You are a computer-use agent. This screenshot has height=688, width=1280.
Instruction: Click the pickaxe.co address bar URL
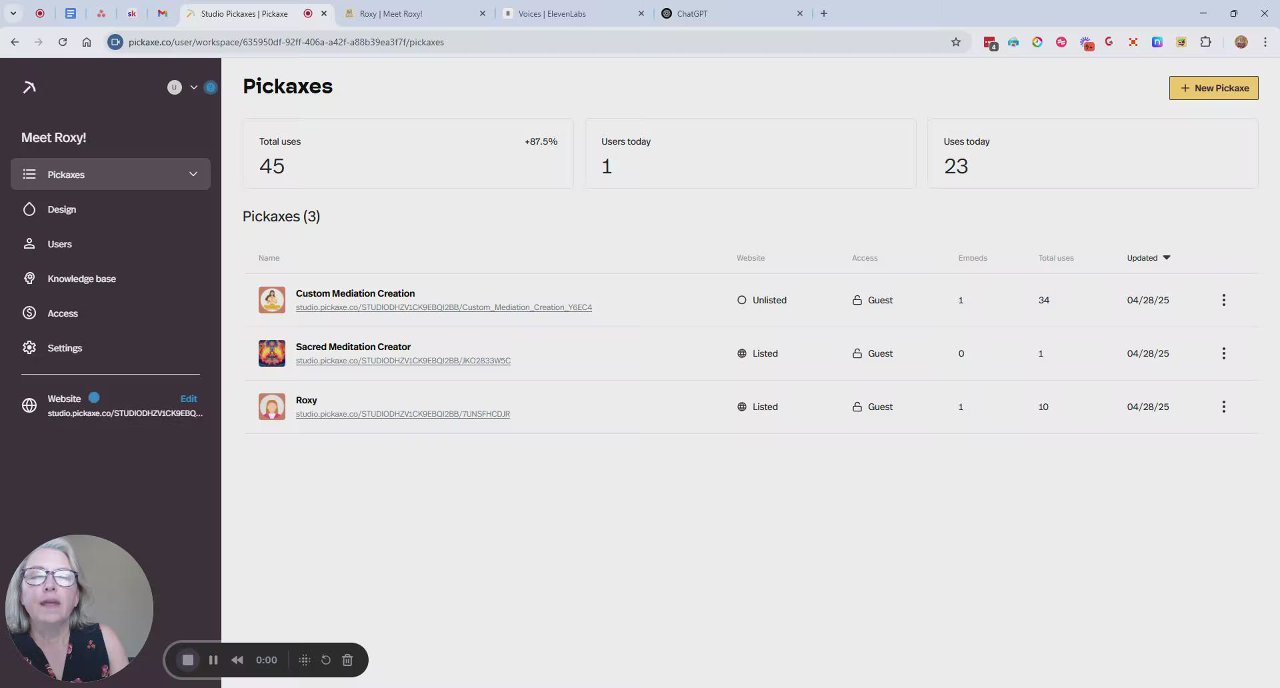tap(286, 42)
